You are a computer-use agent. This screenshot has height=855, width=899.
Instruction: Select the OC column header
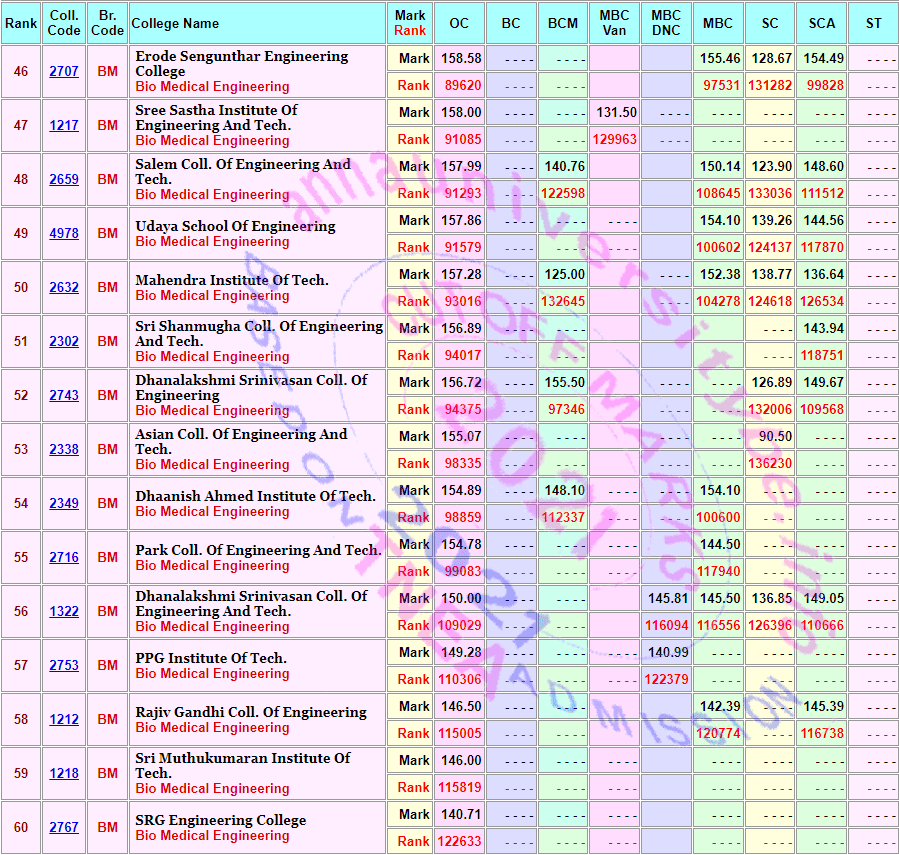(459, 23)
